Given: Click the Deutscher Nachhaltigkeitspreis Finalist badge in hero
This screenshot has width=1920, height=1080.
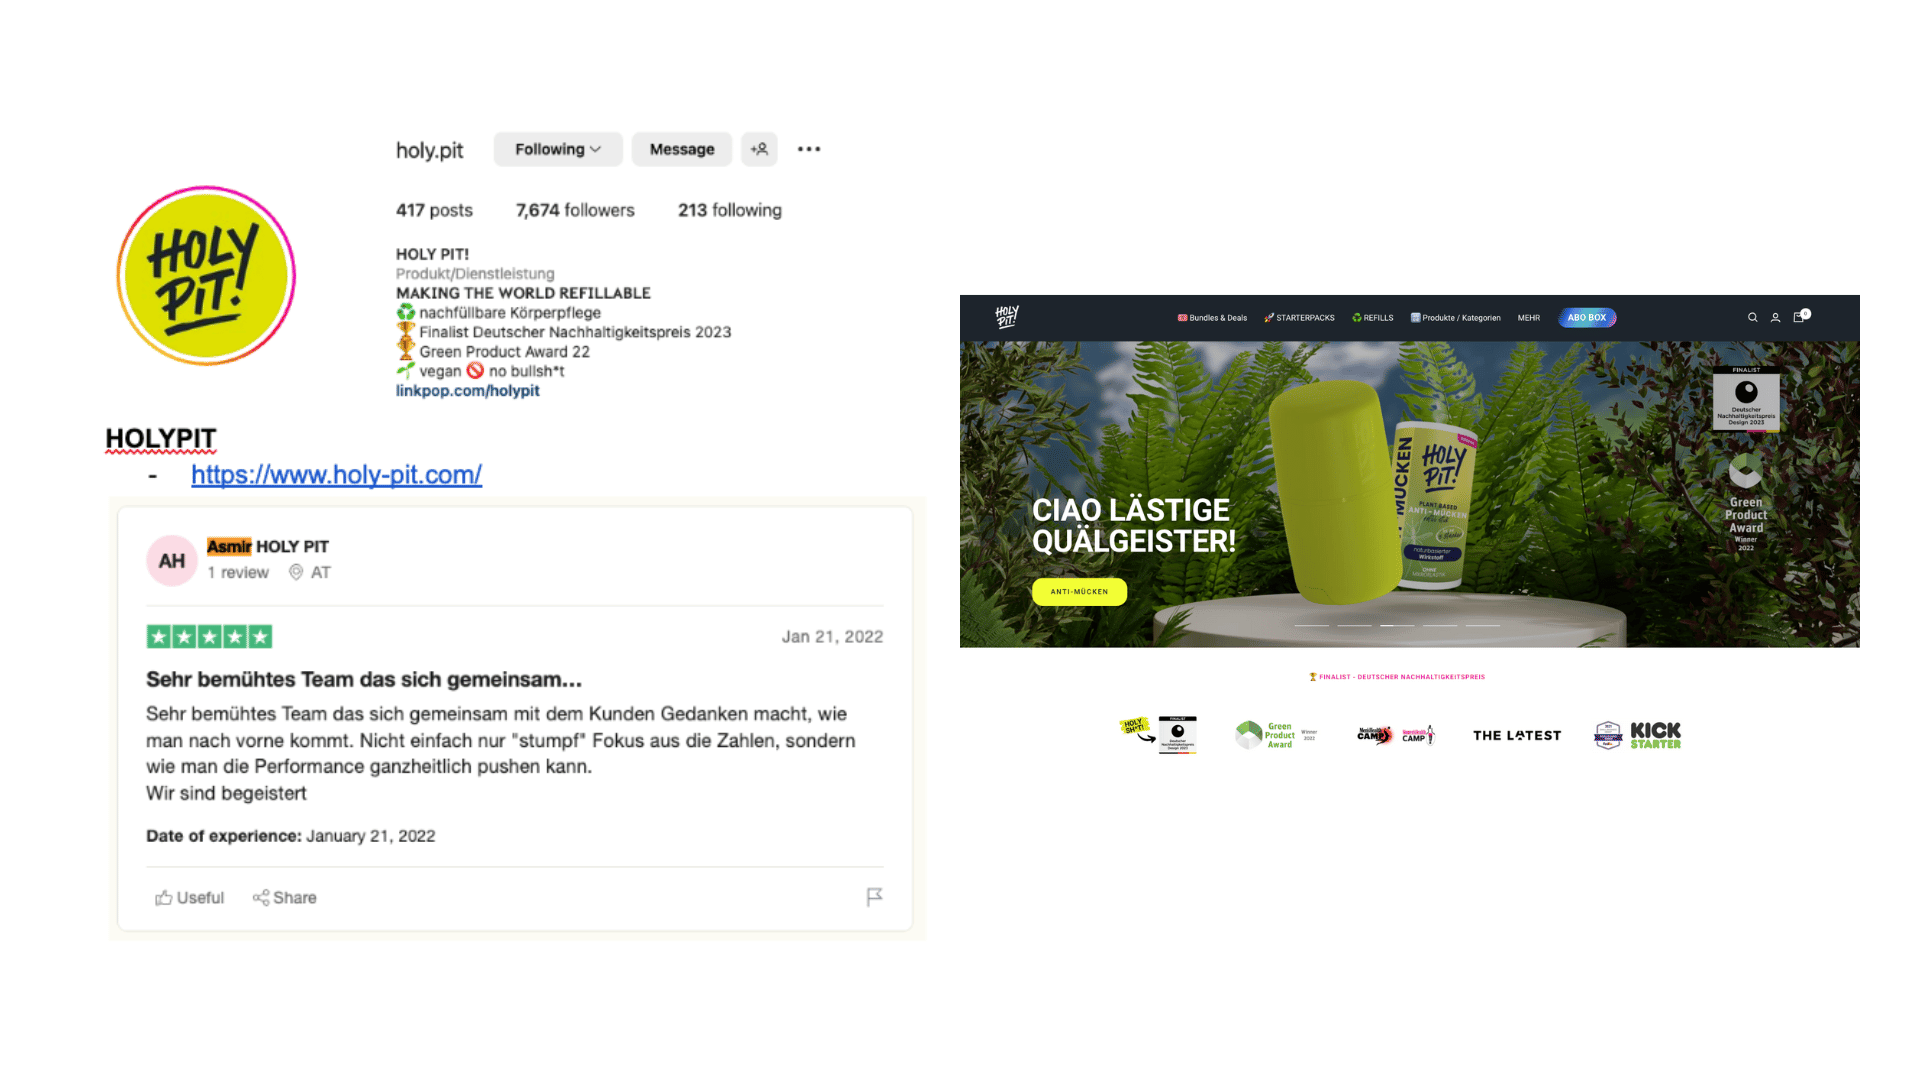Looking at the screenshot, I should point(1746,398).
